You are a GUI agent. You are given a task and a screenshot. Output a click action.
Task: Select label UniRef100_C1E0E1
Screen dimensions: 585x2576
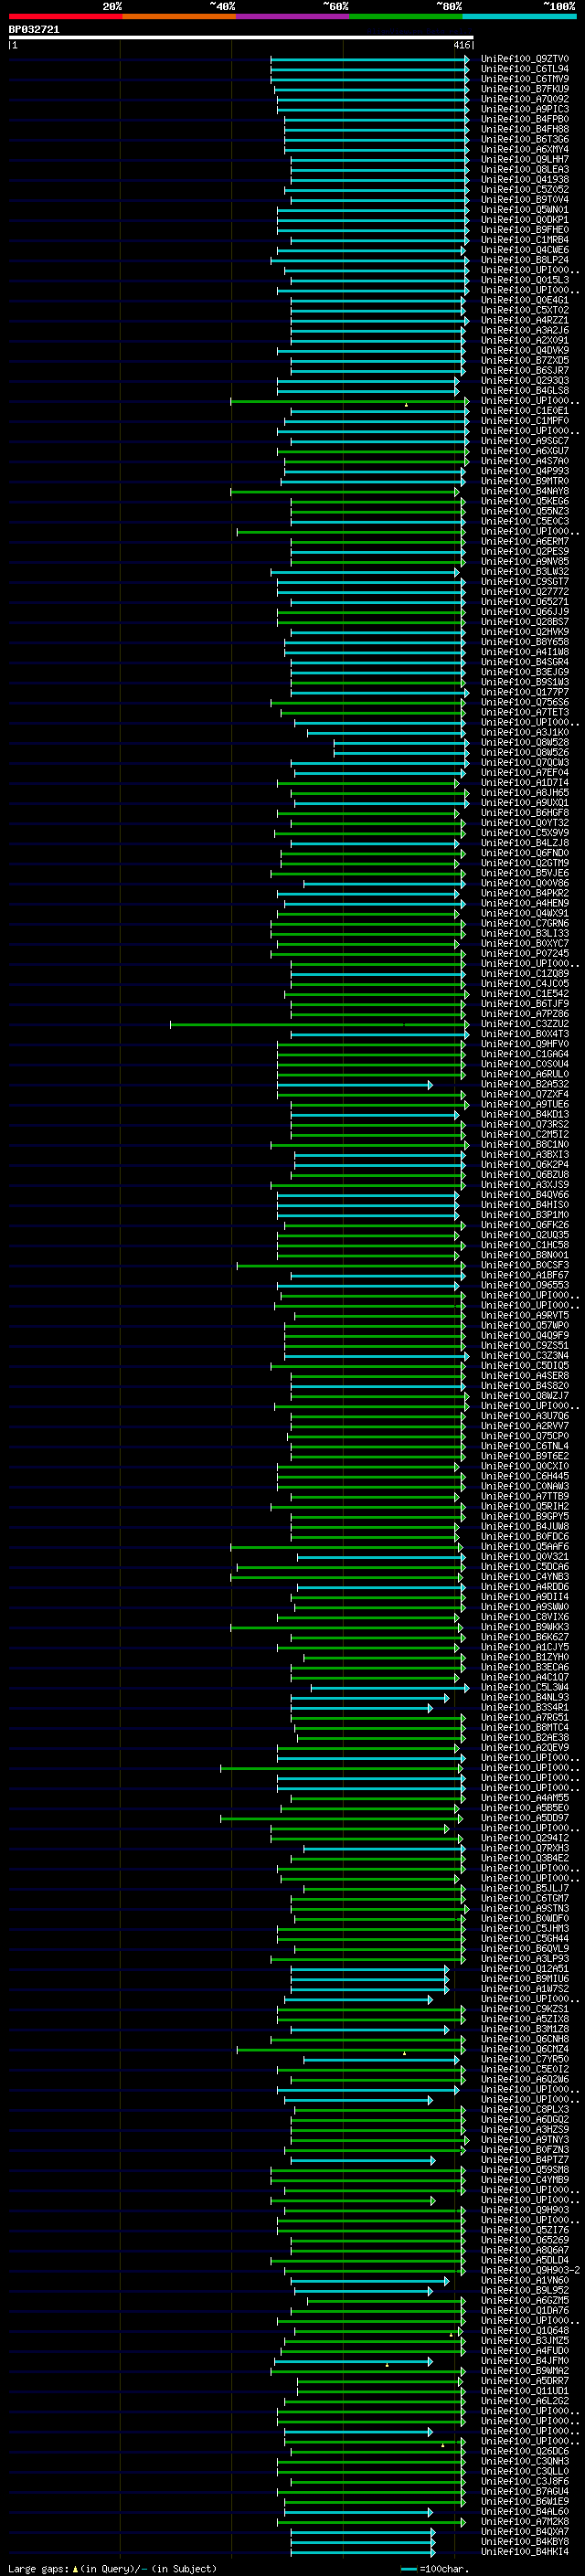(x=524, y=411)
